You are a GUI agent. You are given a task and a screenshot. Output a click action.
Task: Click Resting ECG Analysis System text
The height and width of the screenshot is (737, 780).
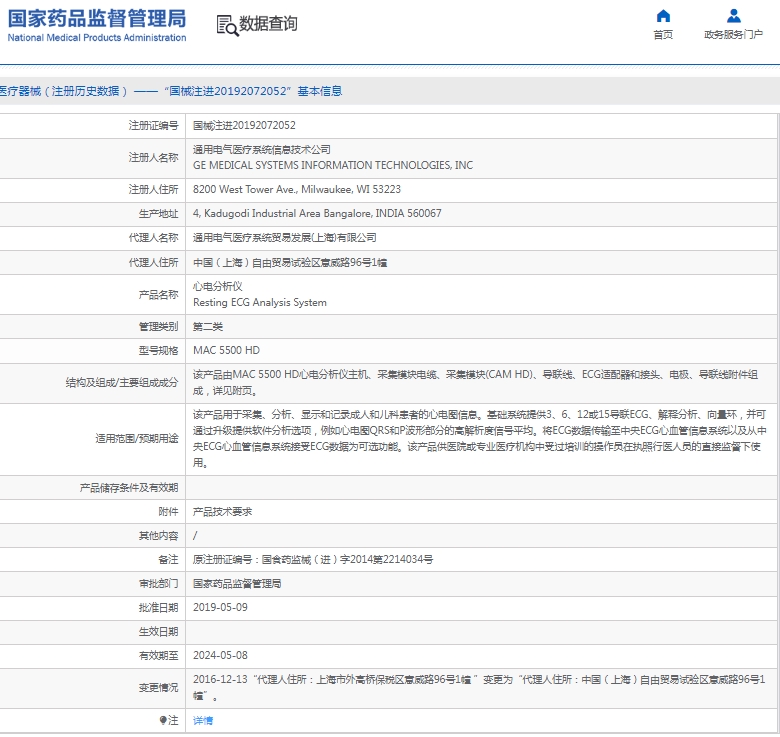(260, 302)
